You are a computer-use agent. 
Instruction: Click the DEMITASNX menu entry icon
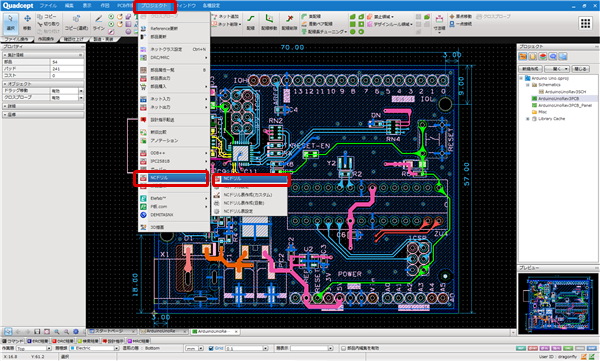(143, 215)
